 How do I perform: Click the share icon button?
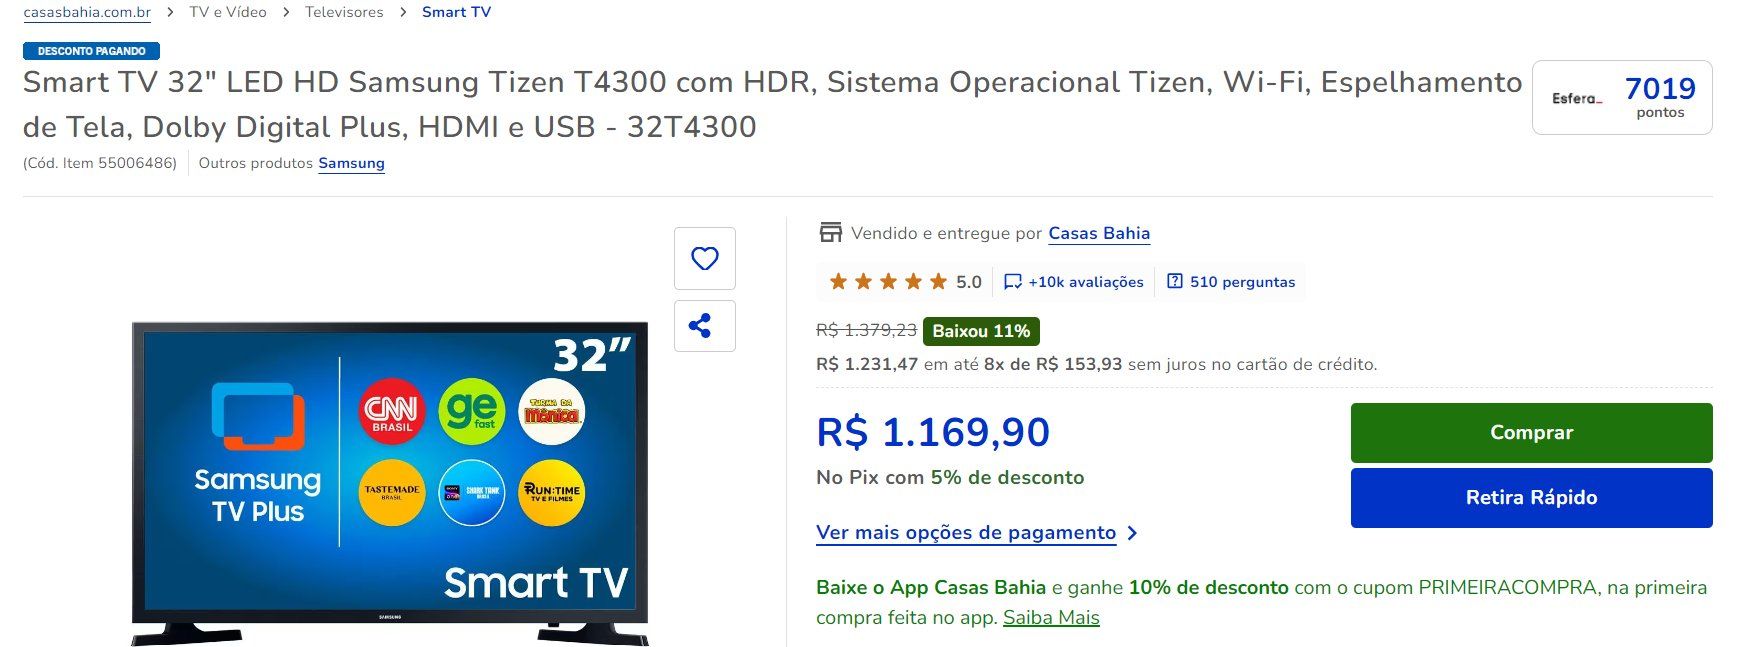(x=704, y=326)
